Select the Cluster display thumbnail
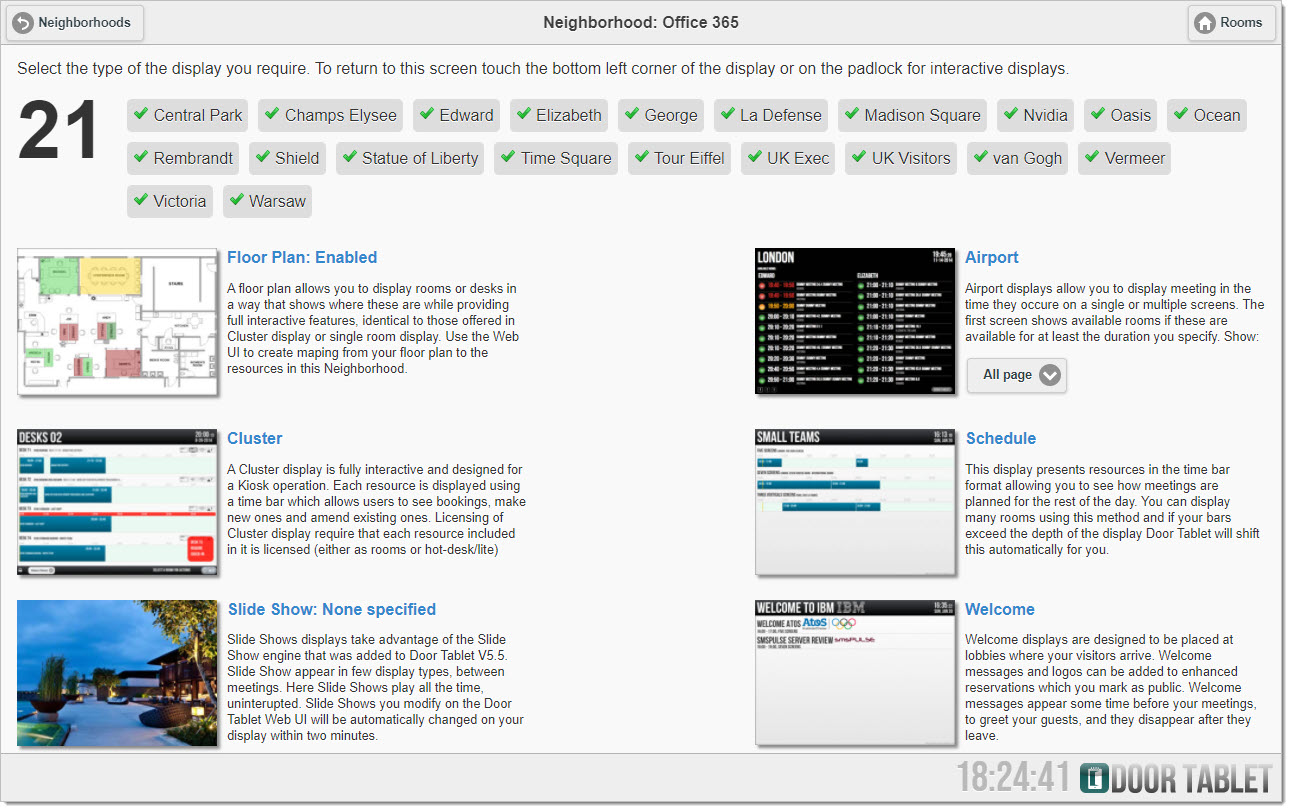This screenshot has height=810, width=1290. coord(117,502)
